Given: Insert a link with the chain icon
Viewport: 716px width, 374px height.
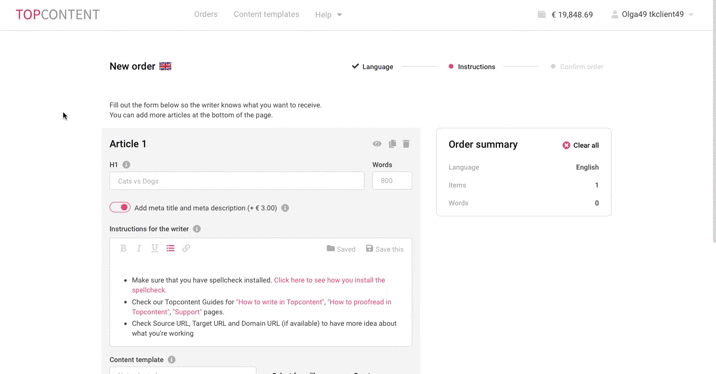Looking at the screenshot, I should [x=186, y=248].
